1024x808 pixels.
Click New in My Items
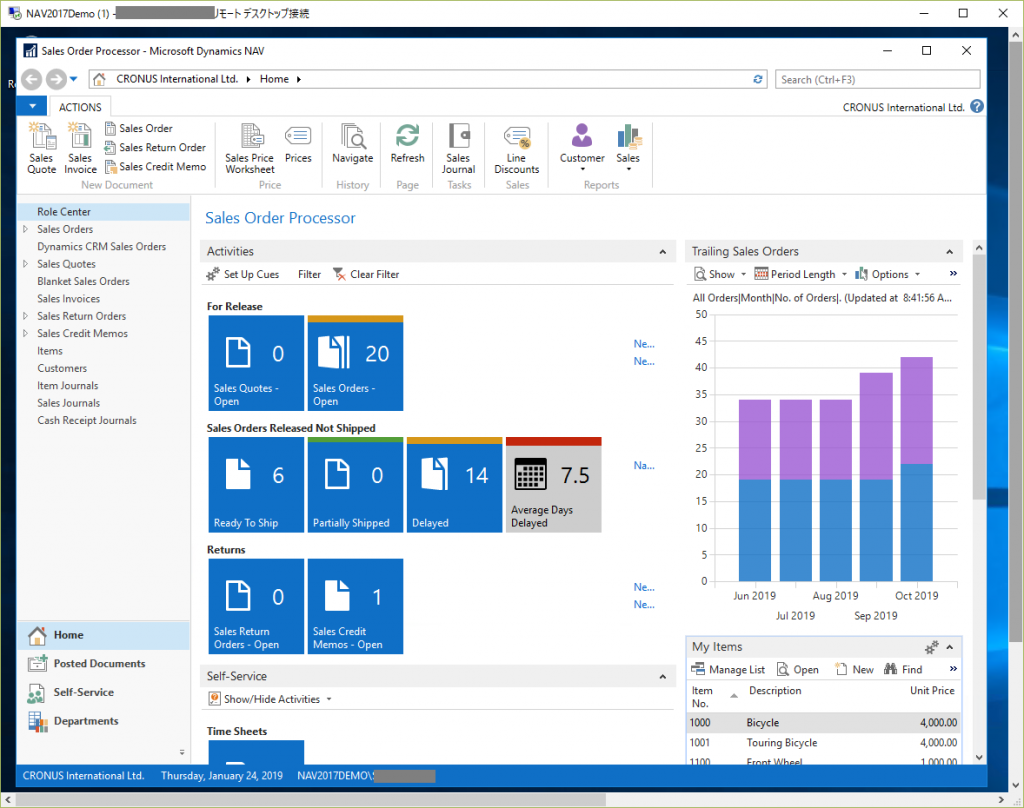click(x=854, y=670)
